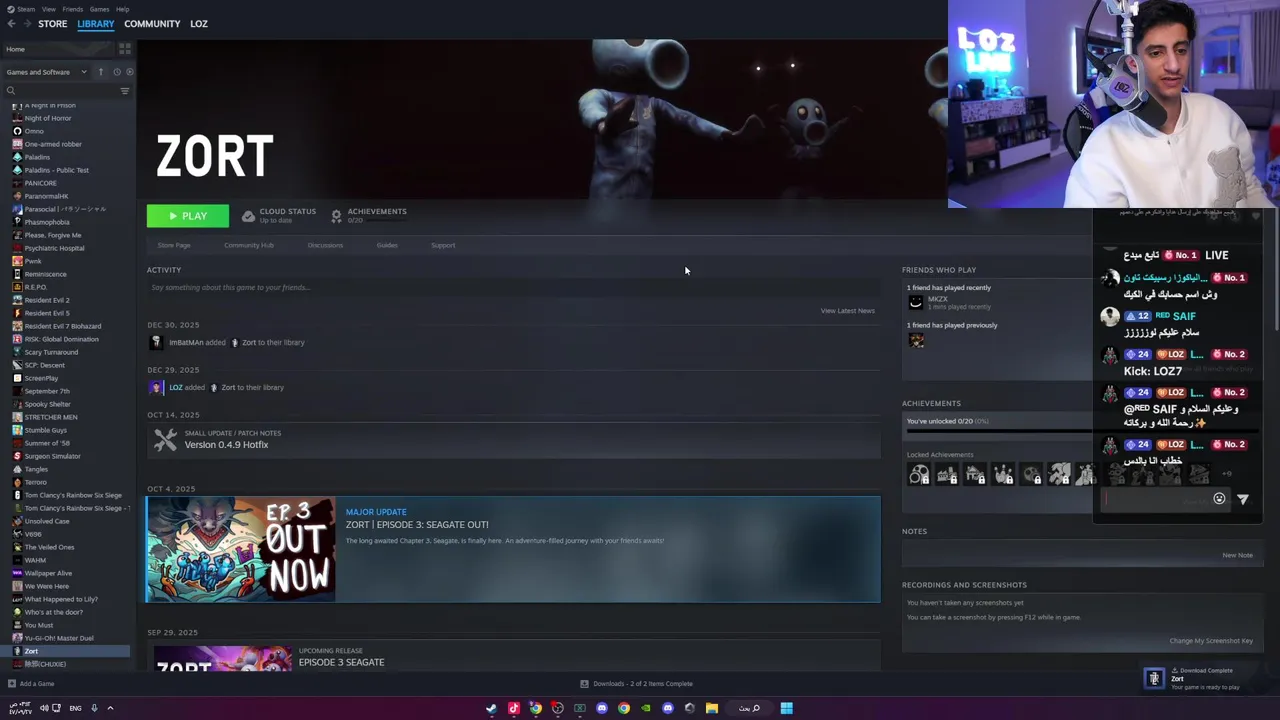Switch library to grid view icon
Image resolution: width=1280 pixels, height=720 pixels.
point(125,48)
